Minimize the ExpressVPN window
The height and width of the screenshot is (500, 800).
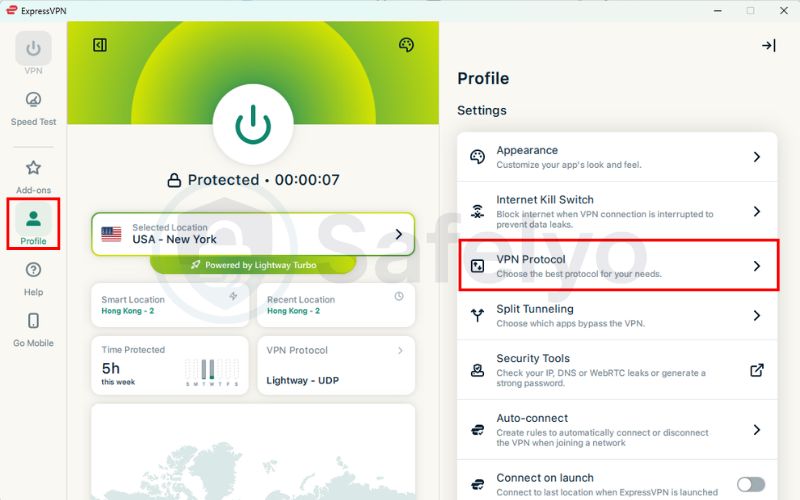click(717, 10)
